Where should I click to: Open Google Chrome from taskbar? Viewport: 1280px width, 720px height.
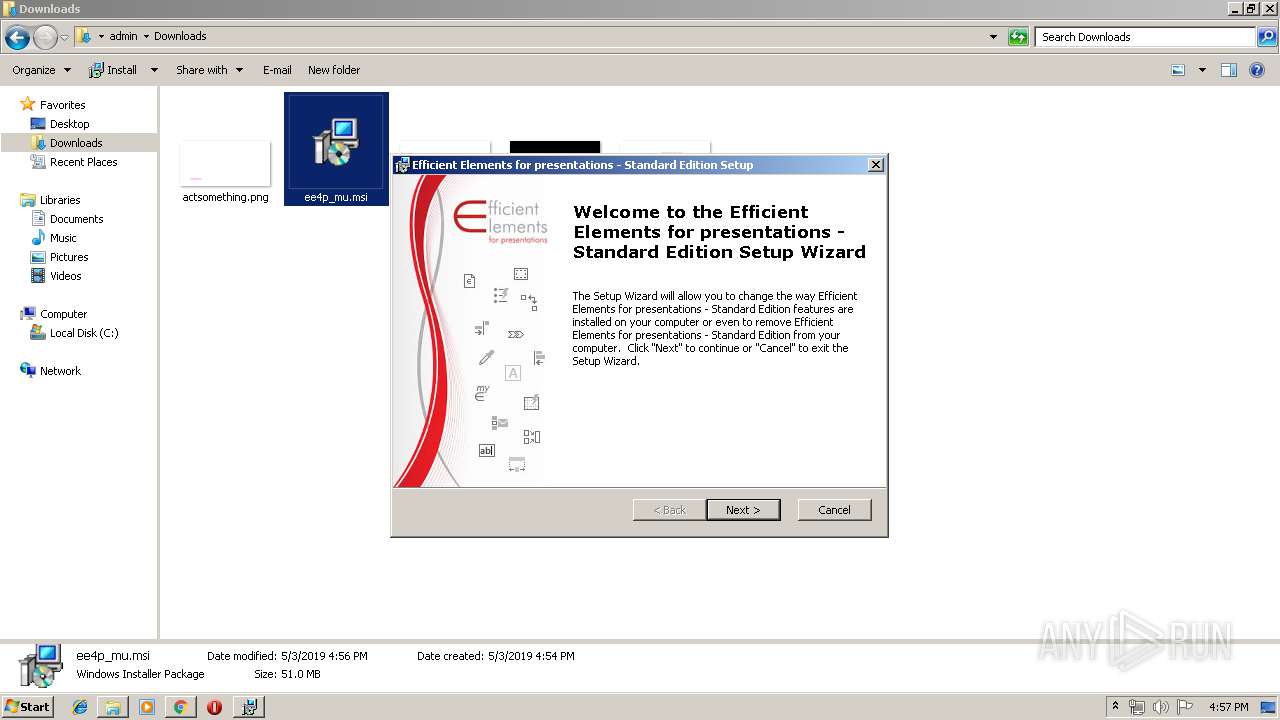(180, 707)
